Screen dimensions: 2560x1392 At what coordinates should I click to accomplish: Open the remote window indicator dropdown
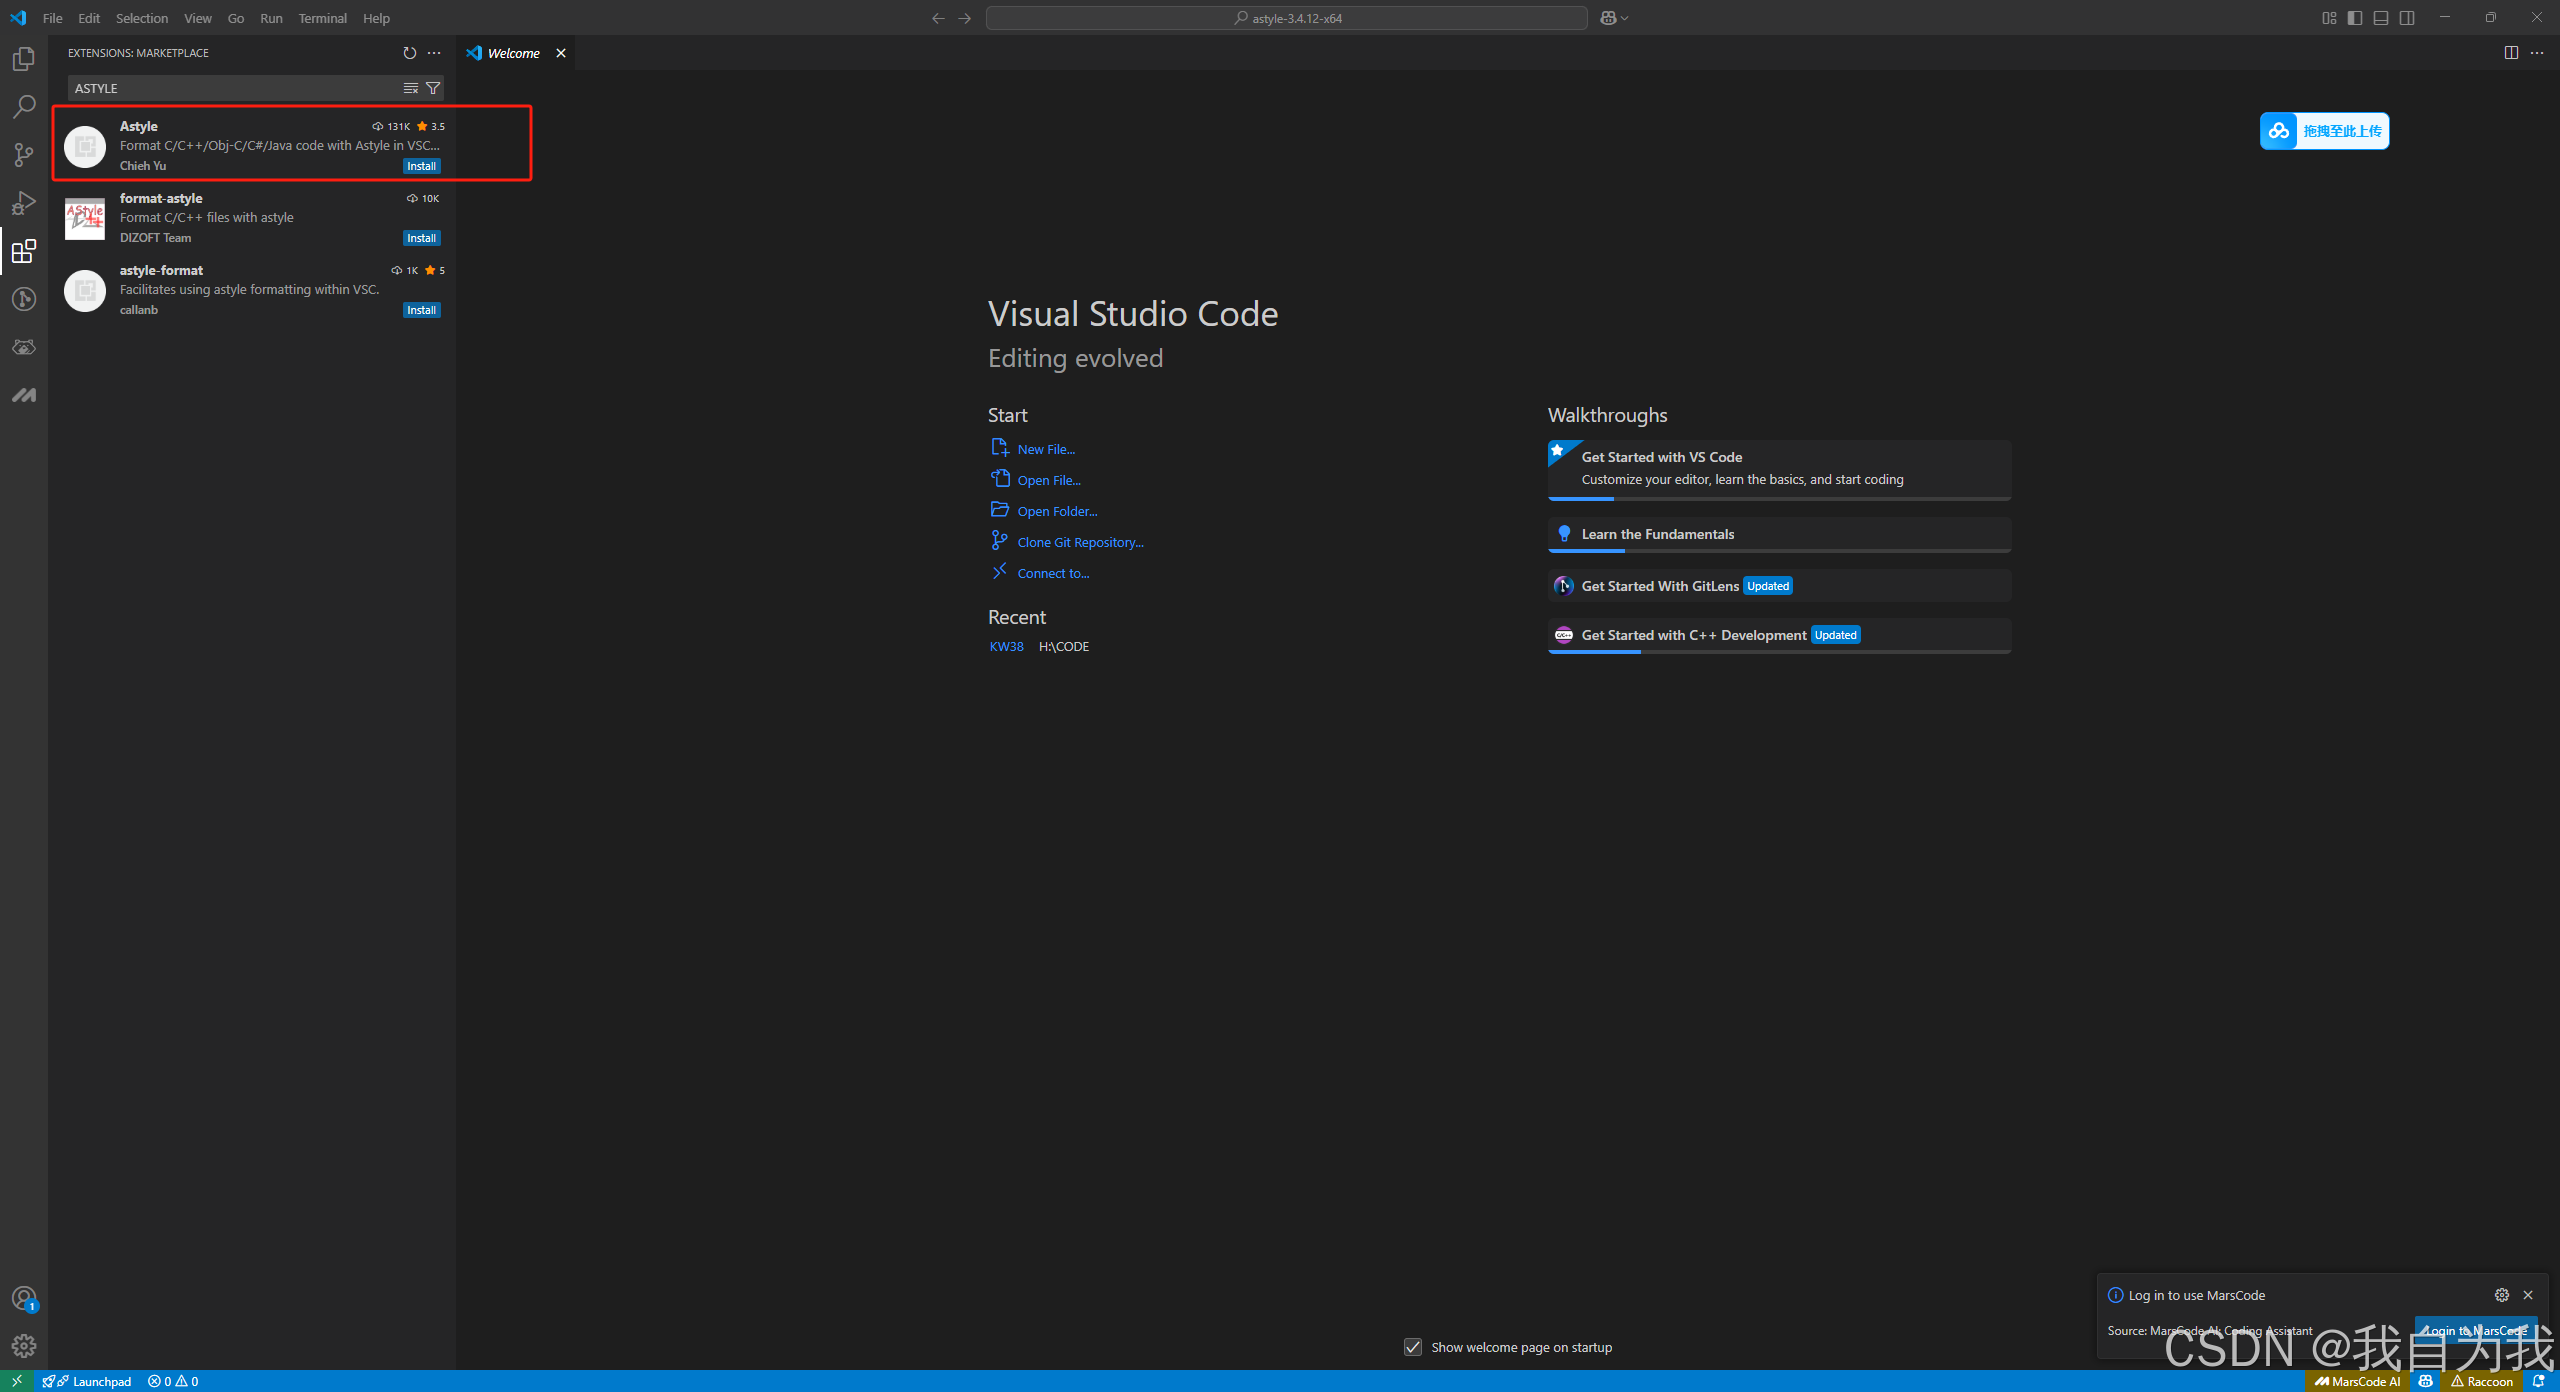pyautogui.click(x=1612, y=17)
